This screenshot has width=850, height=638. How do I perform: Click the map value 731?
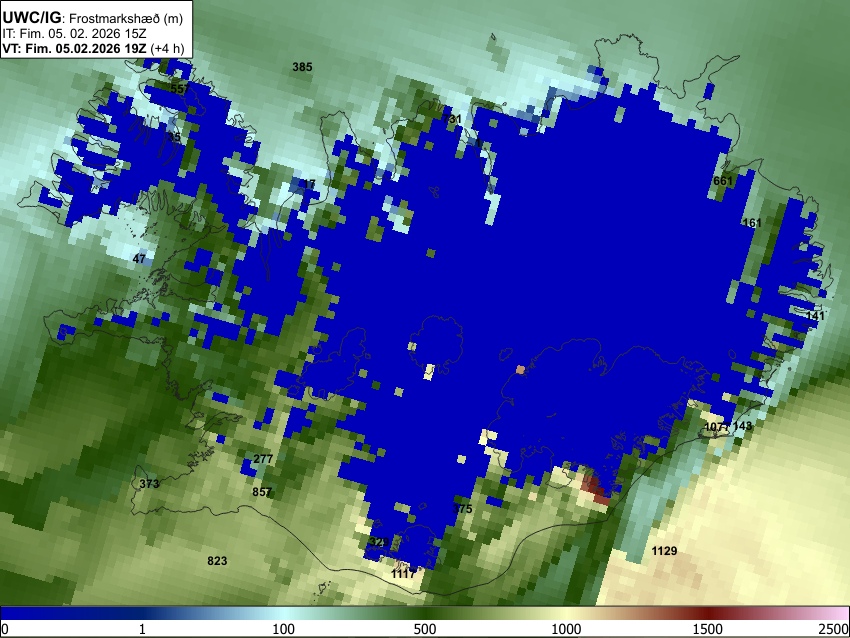(x=452, y=119)
